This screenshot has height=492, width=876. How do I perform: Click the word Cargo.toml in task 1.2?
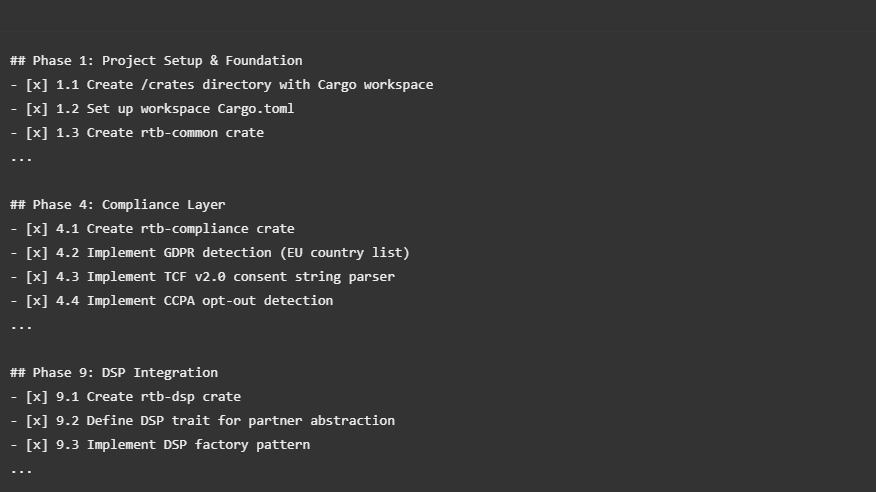point(256,109)
